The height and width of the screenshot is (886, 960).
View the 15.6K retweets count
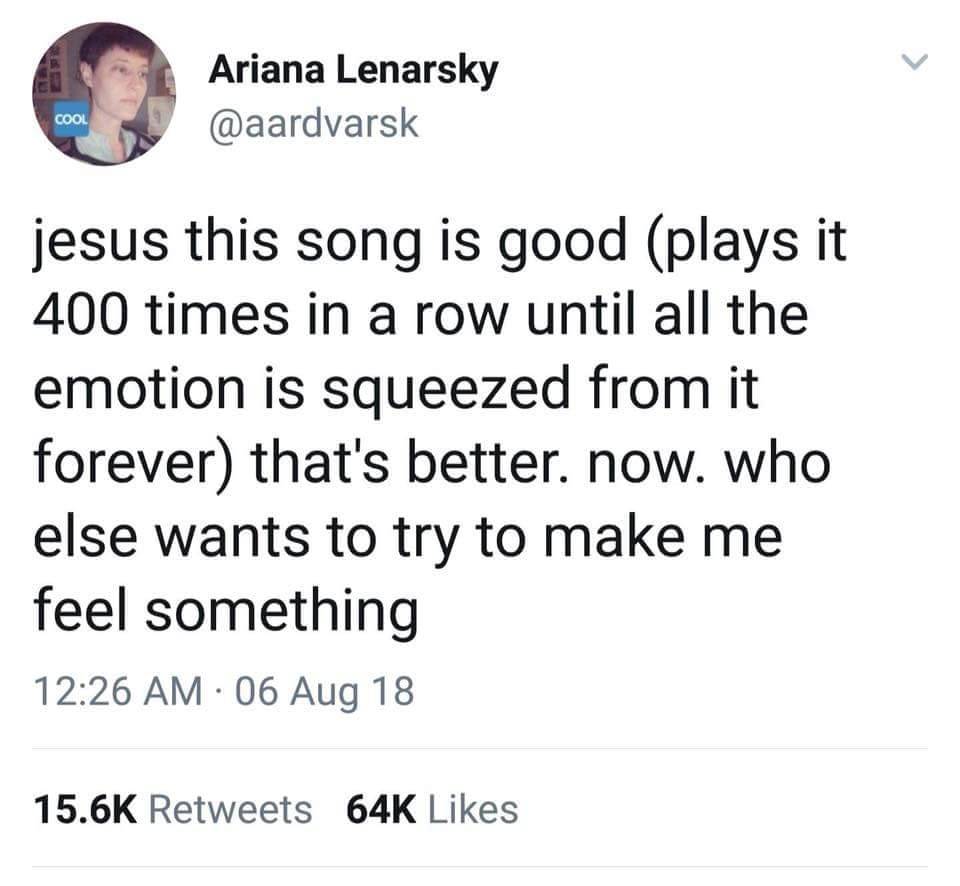coord(83,809)
